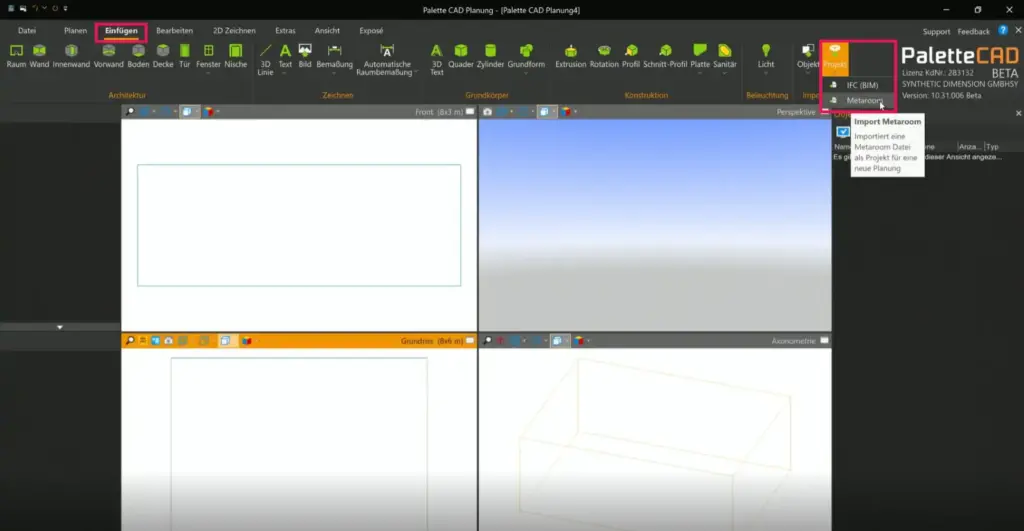Select the Bemaßung tool
Image resolution: width=1024 pixels, height=531 pixels.
pos(334,56)
